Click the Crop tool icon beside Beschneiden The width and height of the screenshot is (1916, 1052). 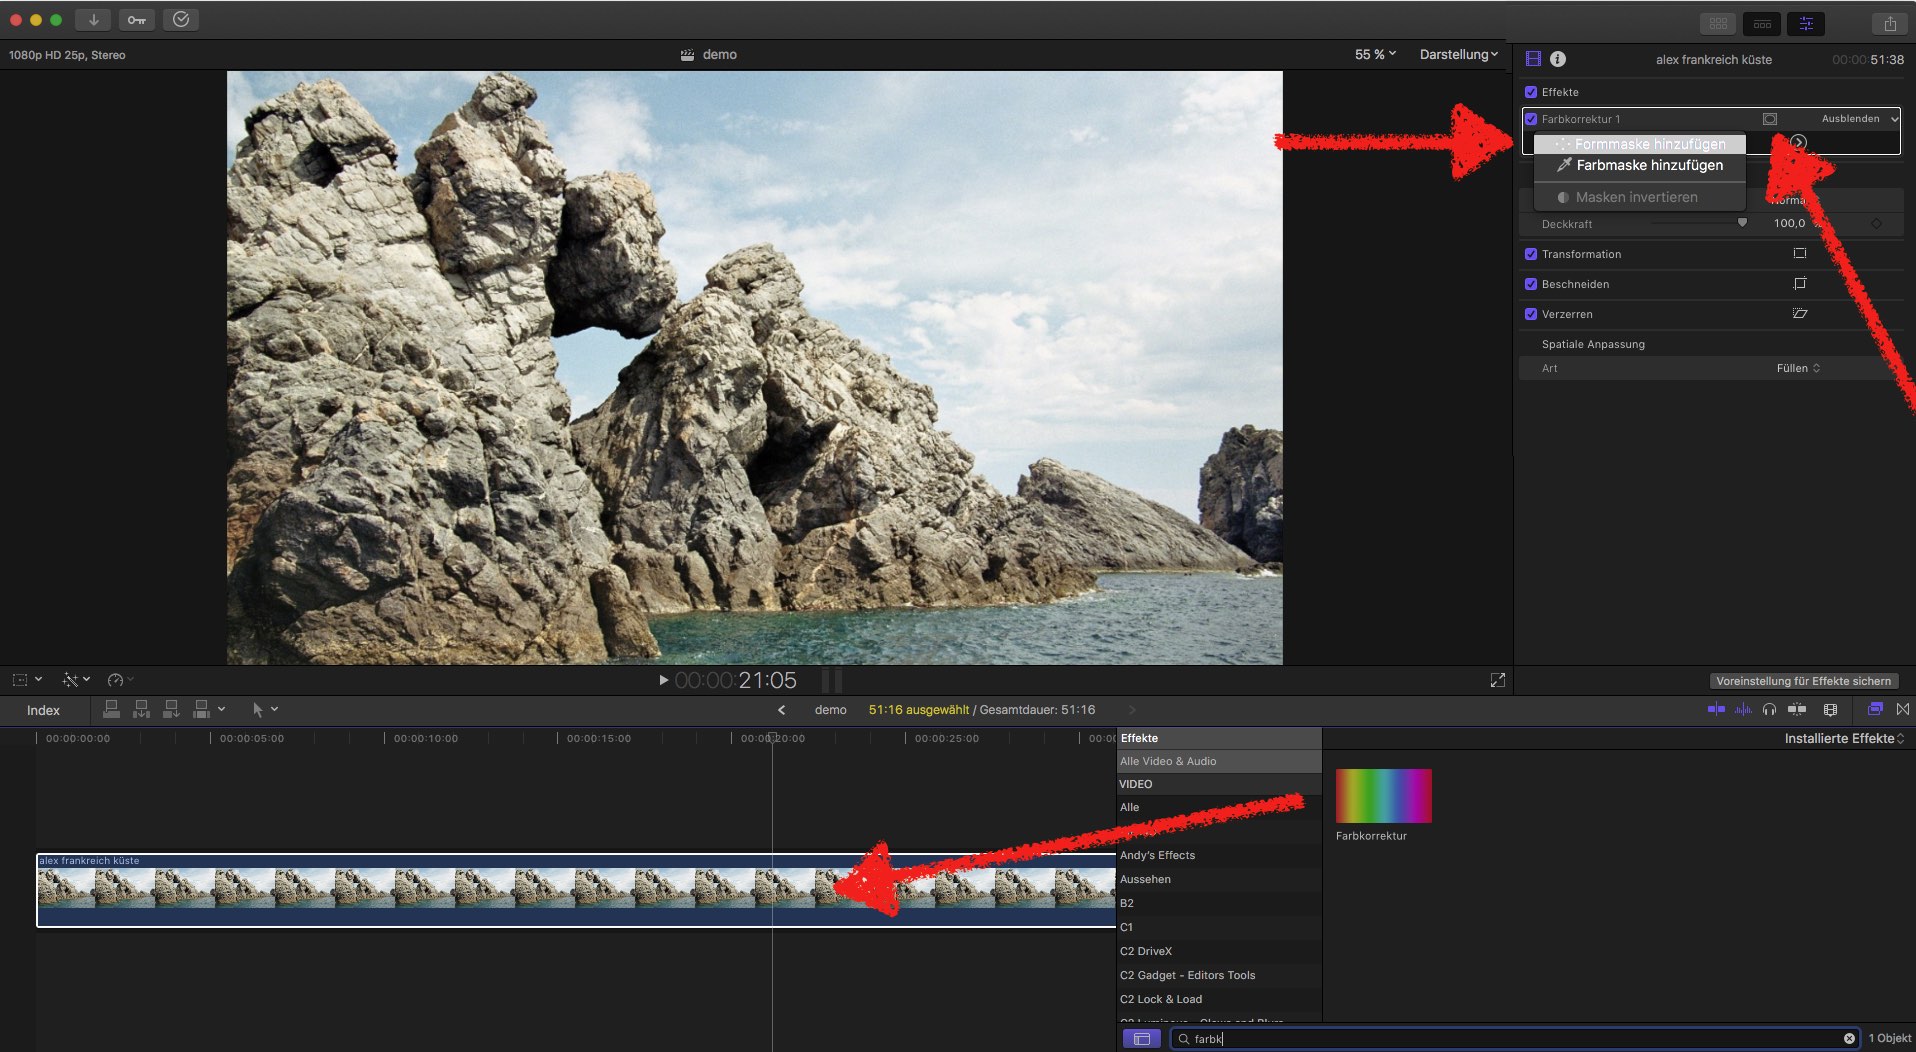pos(1799,284)
